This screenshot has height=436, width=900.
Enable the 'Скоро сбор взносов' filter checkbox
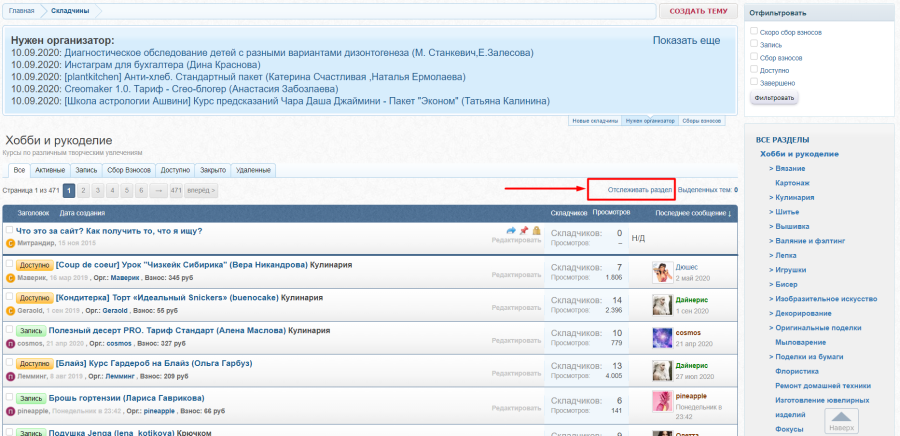(754, 32)
